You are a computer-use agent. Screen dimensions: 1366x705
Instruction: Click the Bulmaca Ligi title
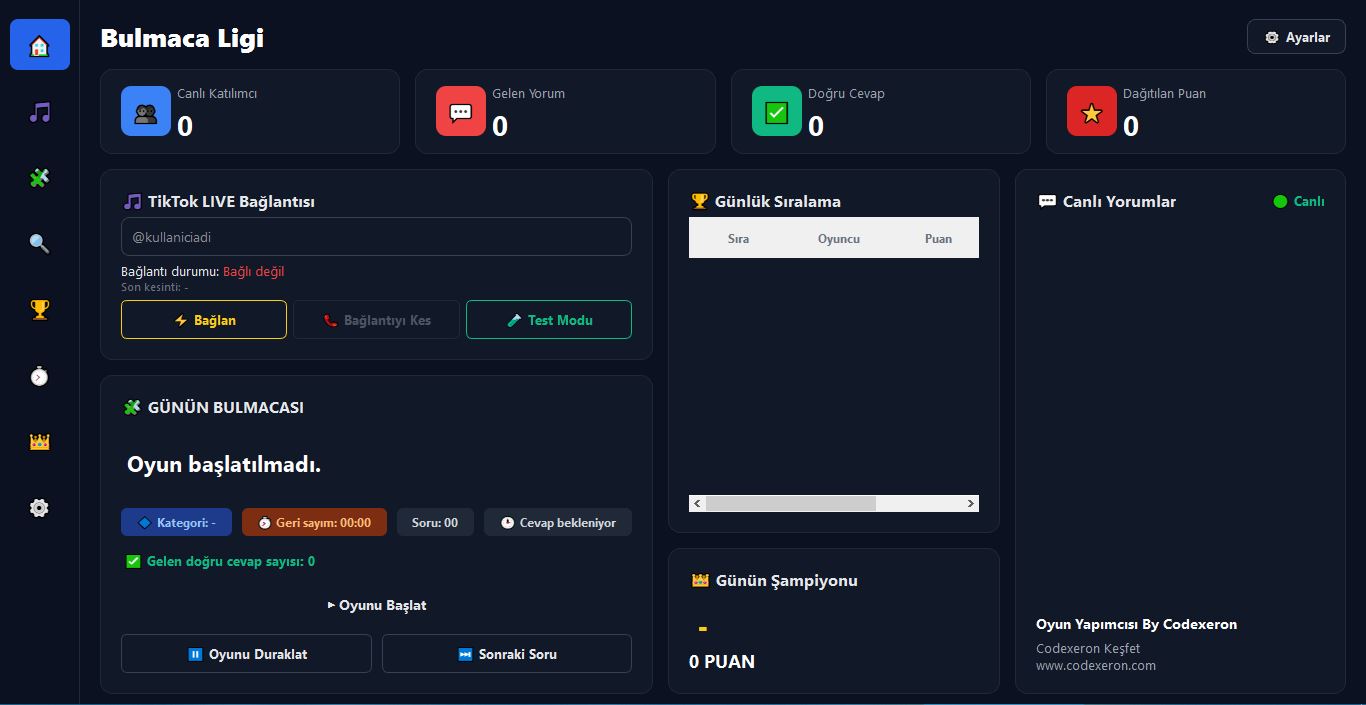pyautogui.click(x=182, y=38)
